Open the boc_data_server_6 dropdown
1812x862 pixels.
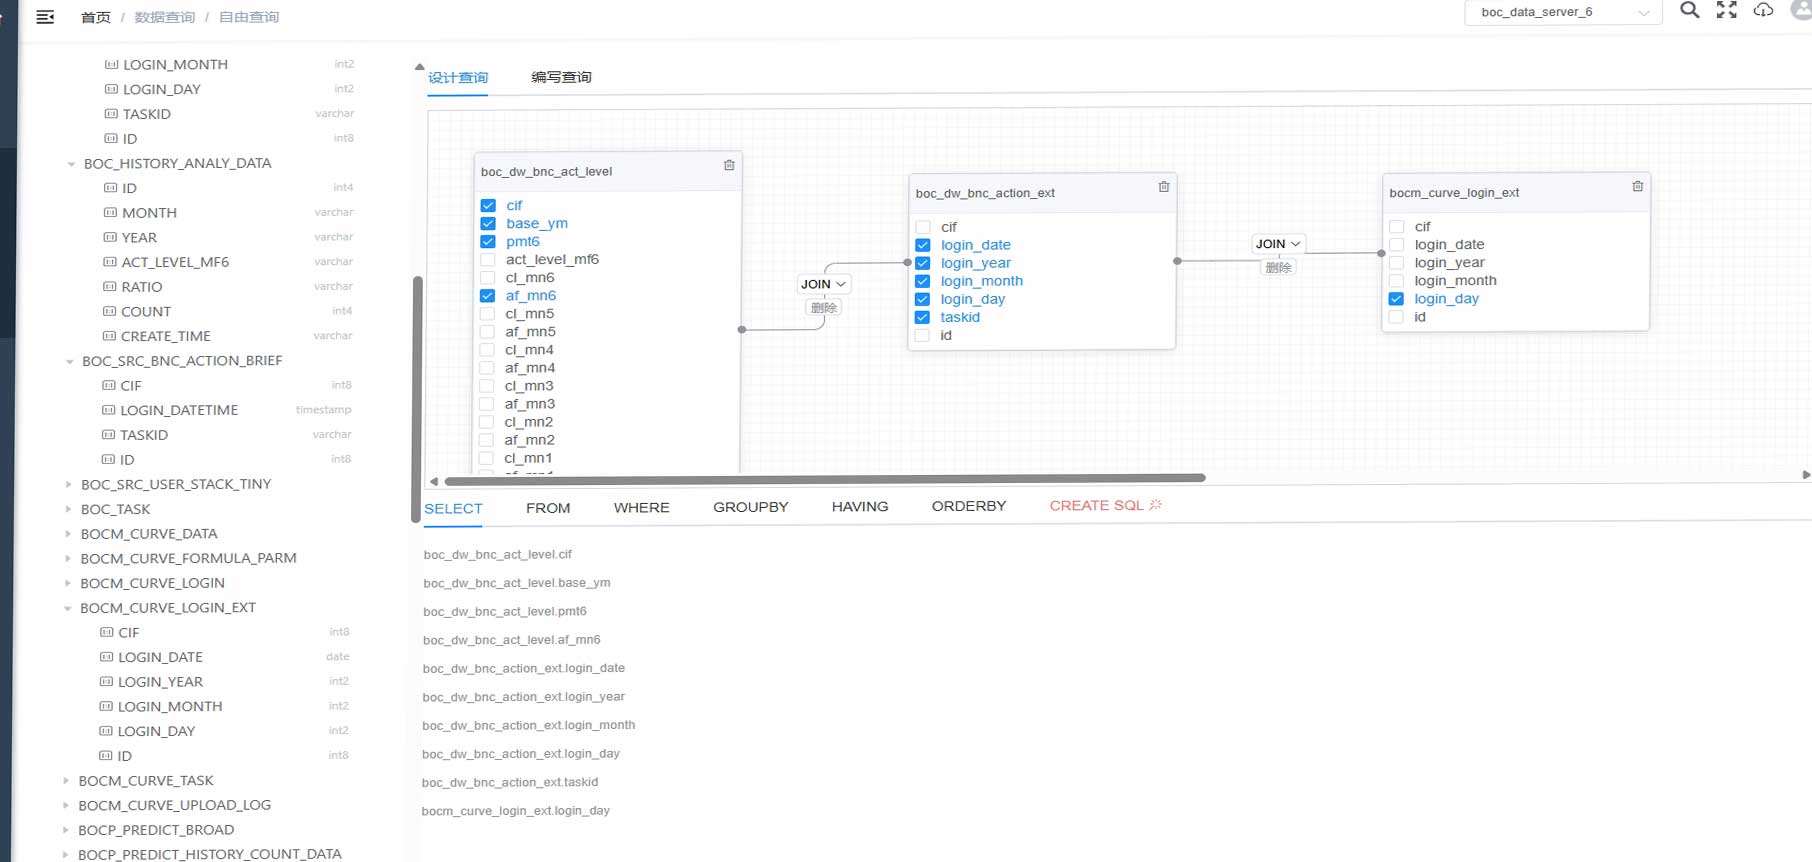pos(1563,12)
